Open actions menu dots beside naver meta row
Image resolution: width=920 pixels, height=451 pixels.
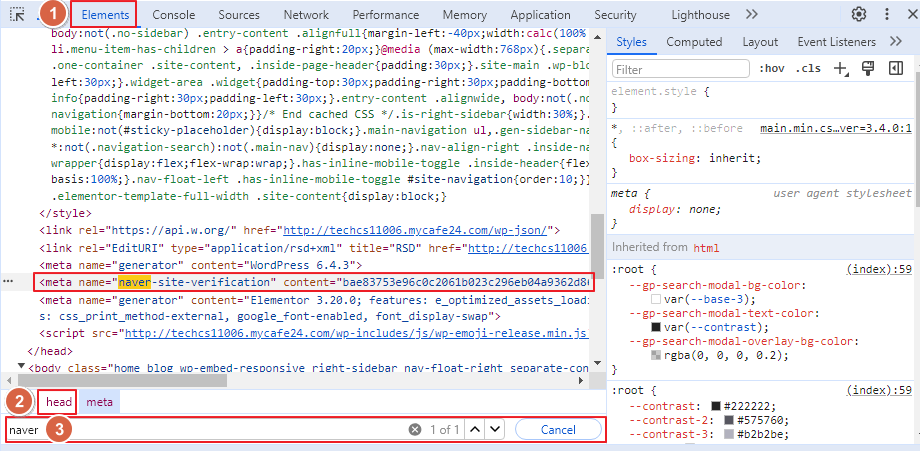click(x=8, y=282)
